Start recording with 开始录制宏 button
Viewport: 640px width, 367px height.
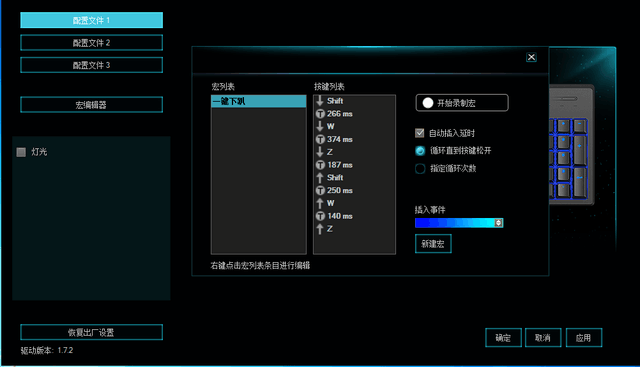[462, 103]
